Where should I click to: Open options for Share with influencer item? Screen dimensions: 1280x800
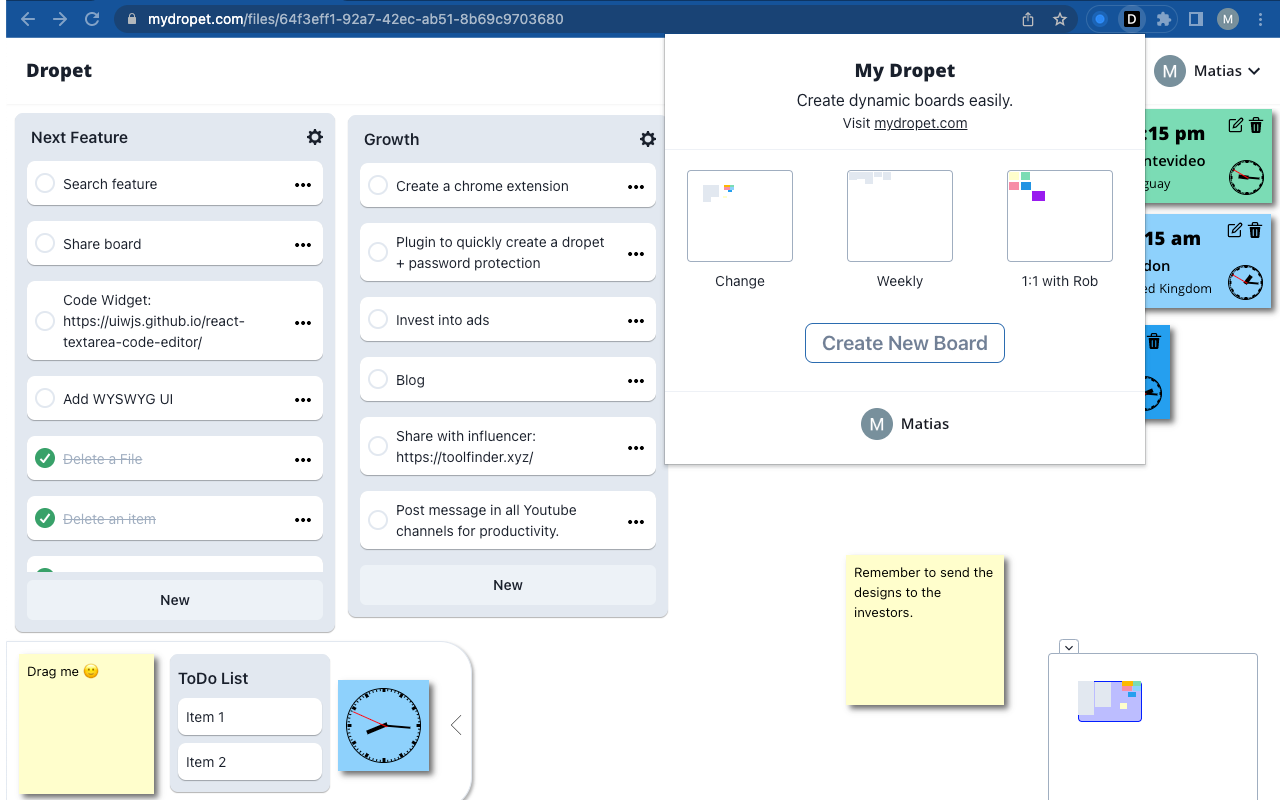coord(636,448)
